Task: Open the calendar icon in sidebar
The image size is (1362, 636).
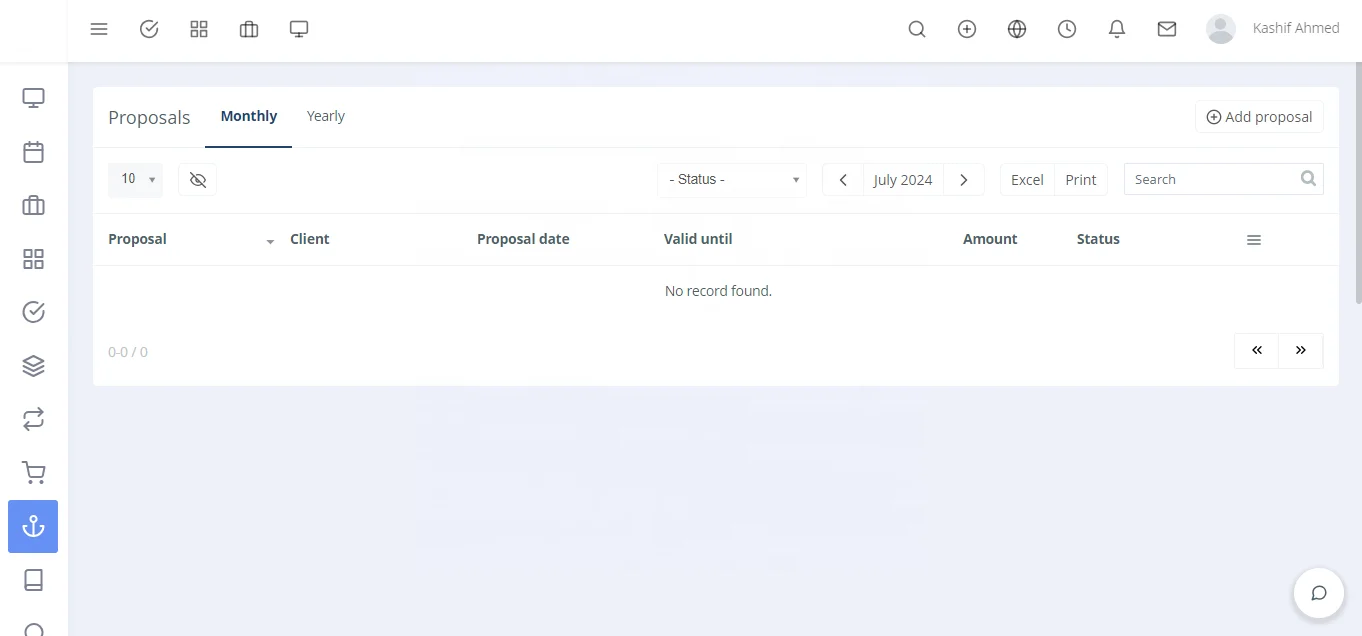Action: (x=33, y=152)
